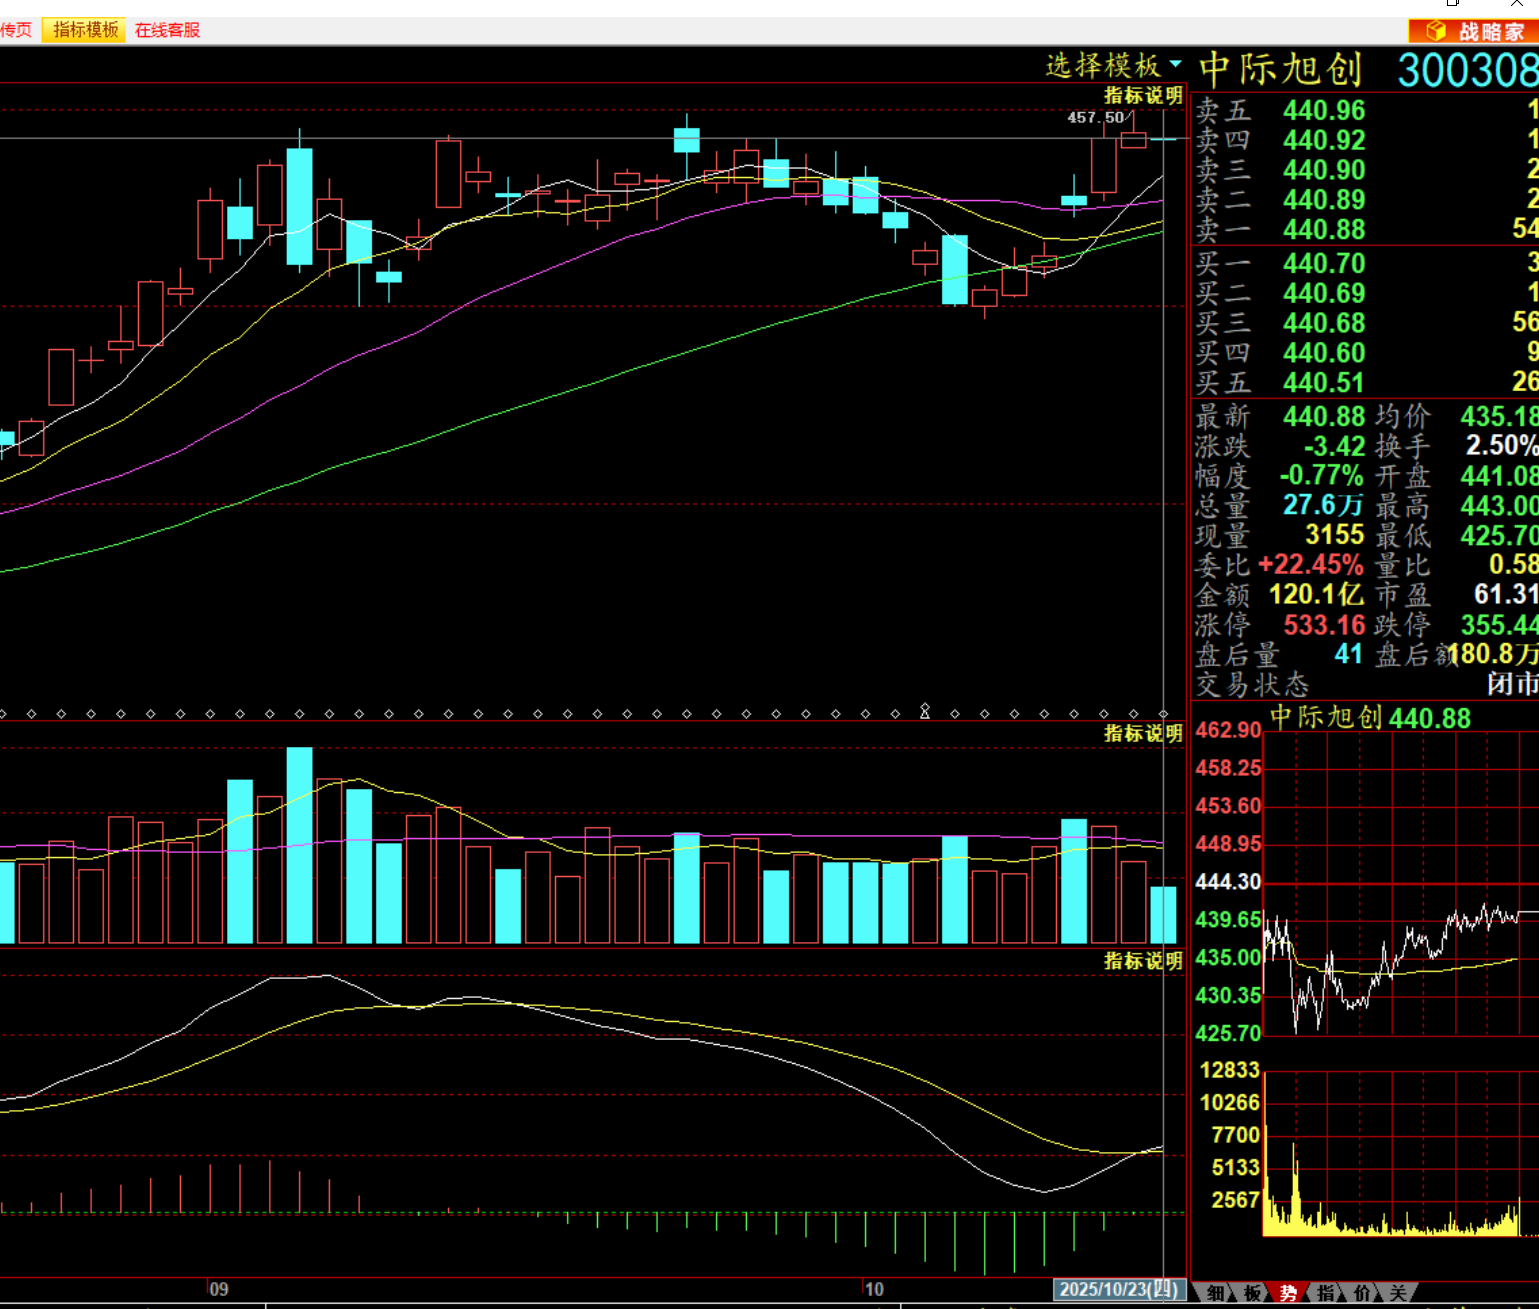Click the 最新 value 440.88
Image resolution: width=1539 pixels, height=1309 pixels.
point(1324,416)
